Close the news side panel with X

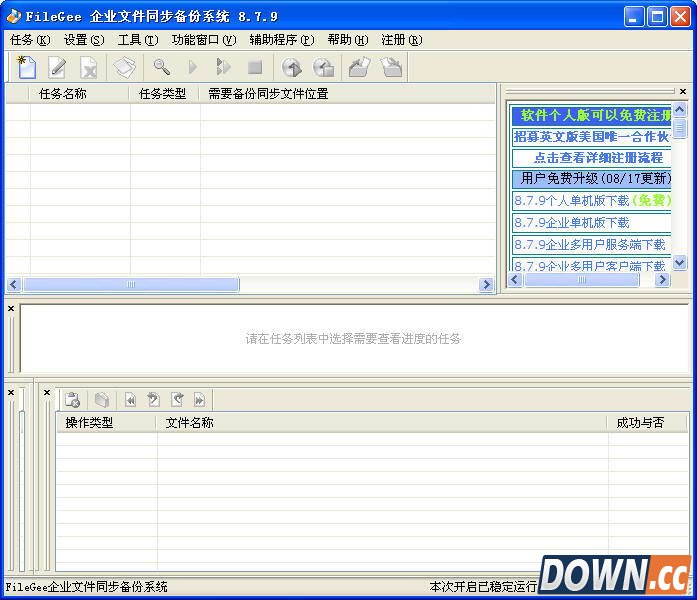coord(683,92)
